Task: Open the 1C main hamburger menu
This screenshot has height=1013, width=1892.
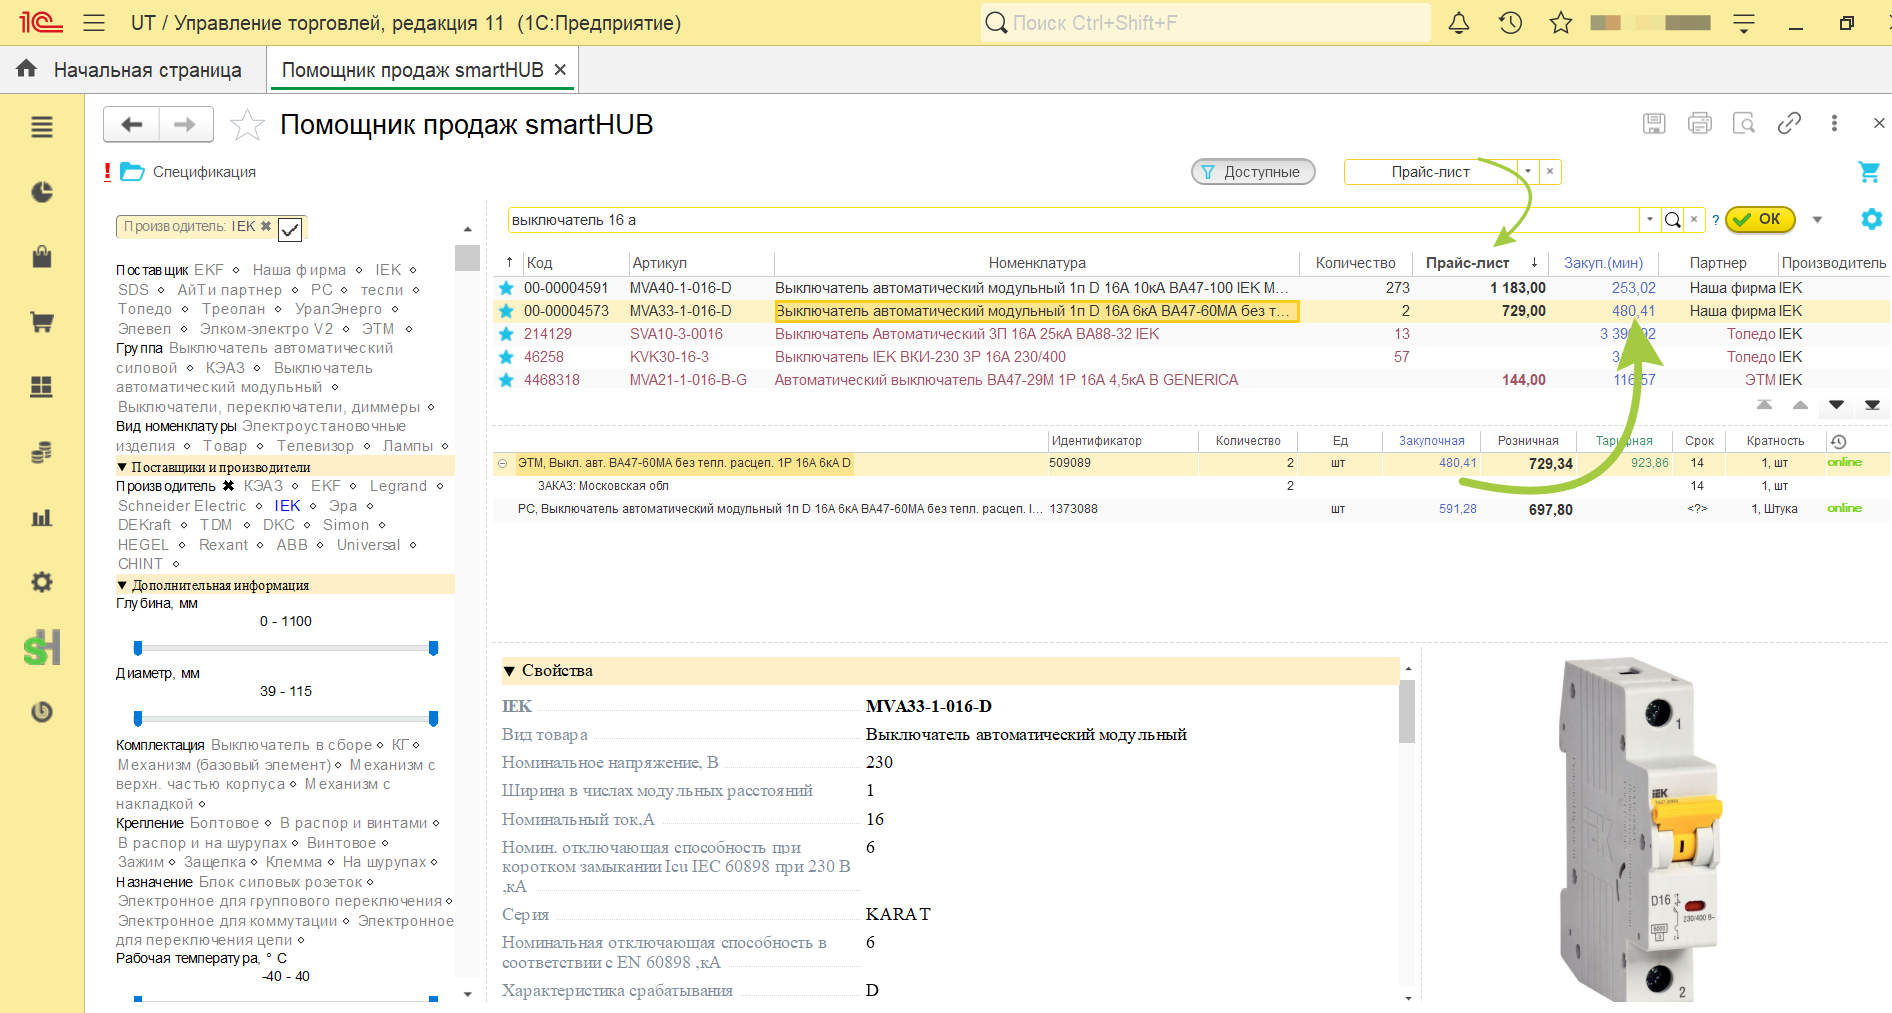Action: [94, 23]
